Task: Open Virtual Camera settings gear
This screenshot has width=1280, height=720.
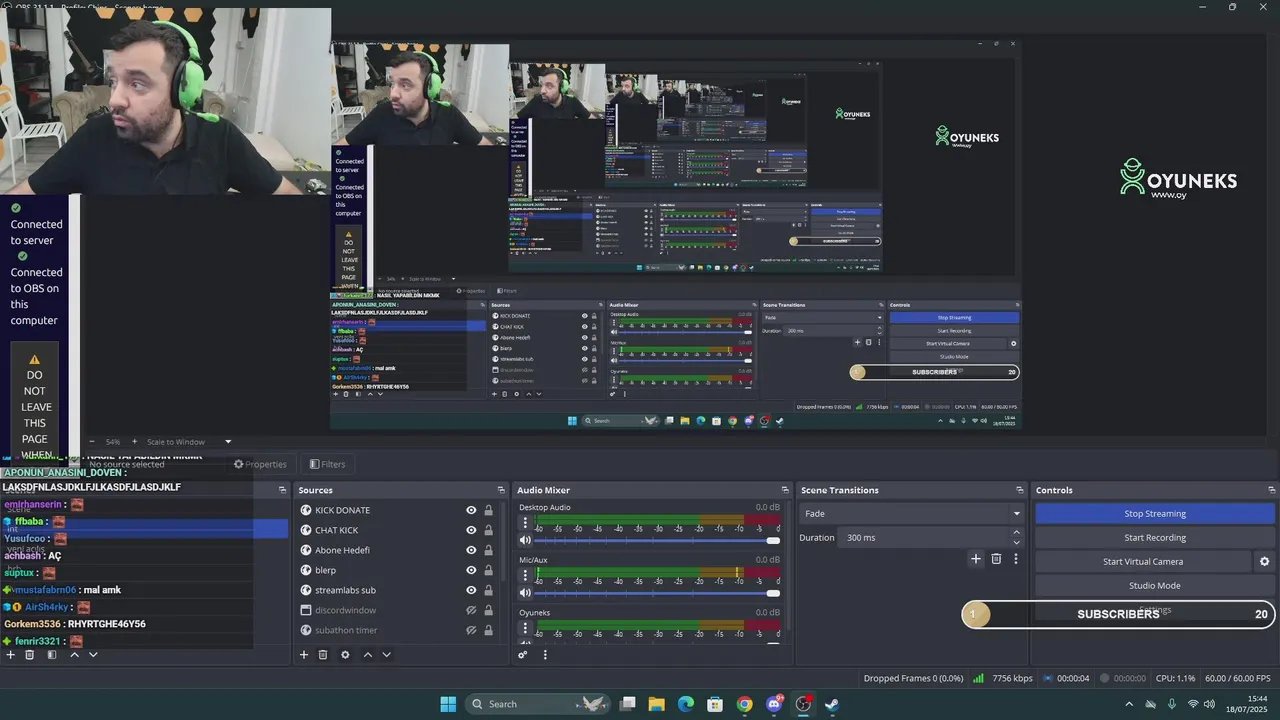Action: coord(1264,562)
